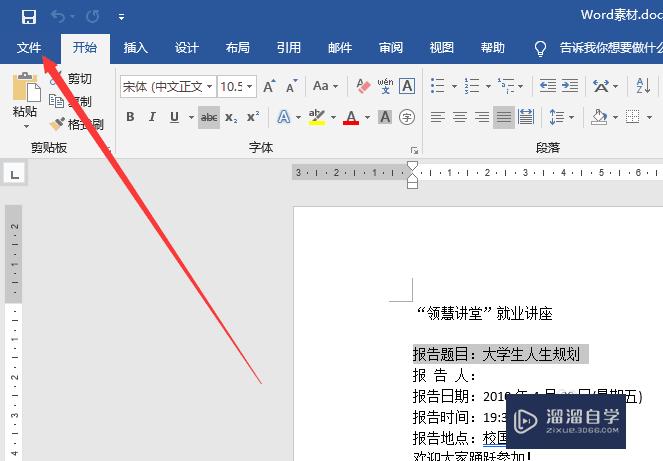Toggle character shading gray A
This screenshot has width=663, height=461.
click(x=385, y=117)
